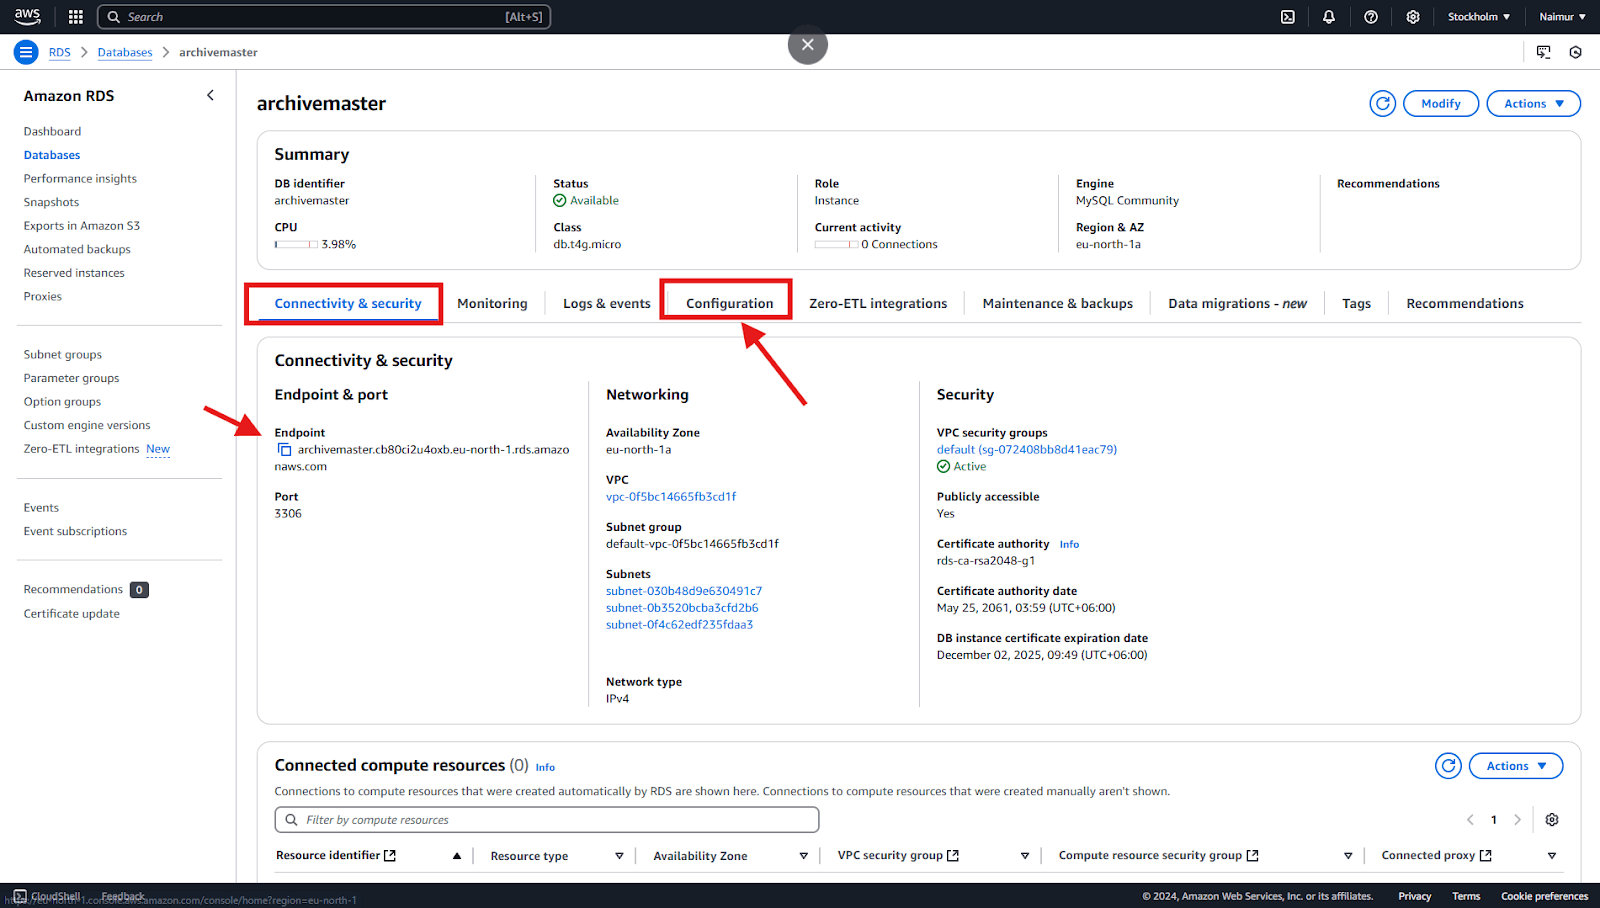
Task: Open the Recommendations tab
Action: pos(1465,303)
